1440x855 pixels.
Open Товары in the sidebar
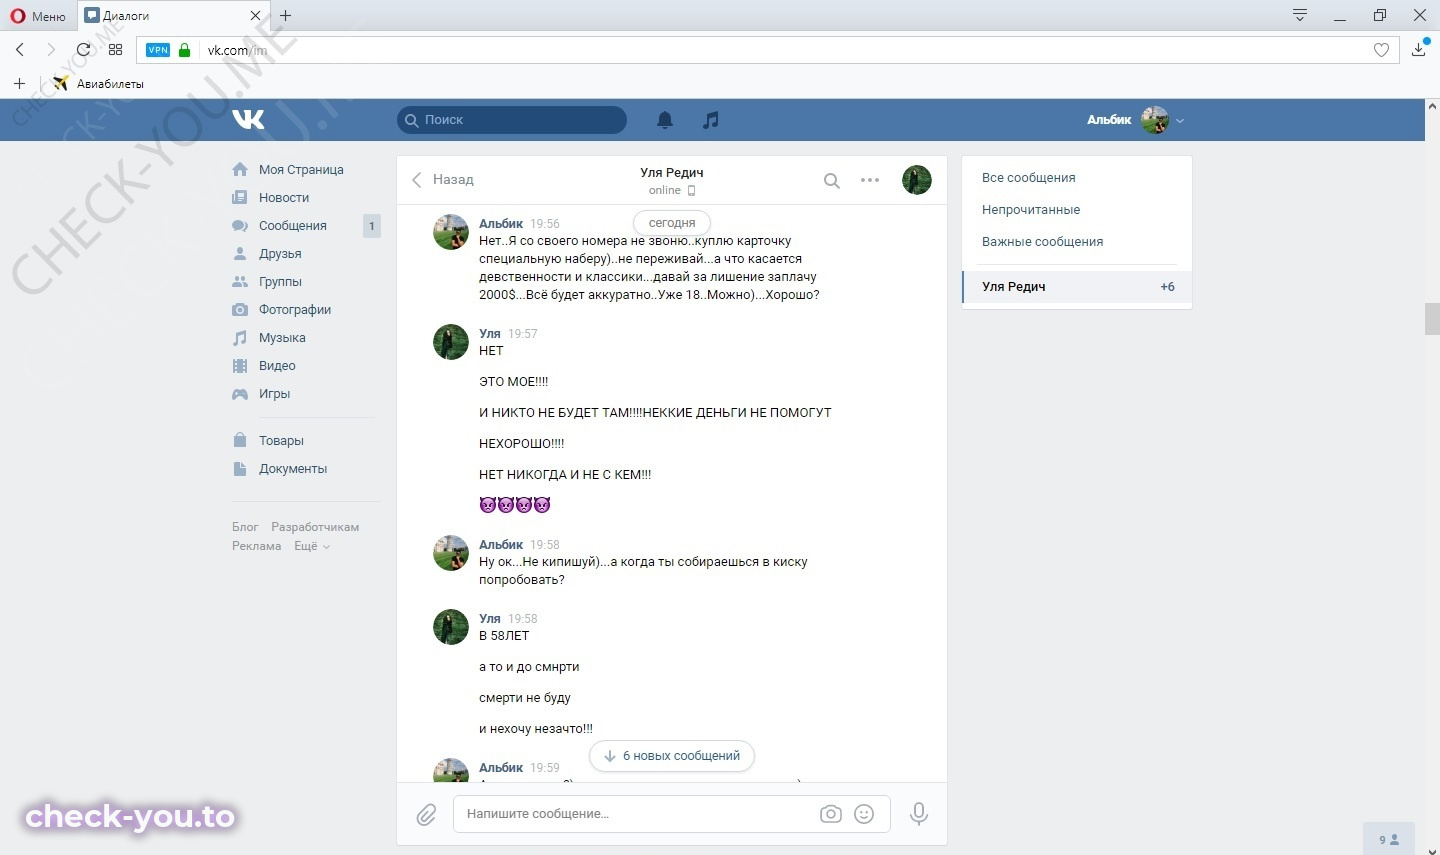click(x=281, y=441)
